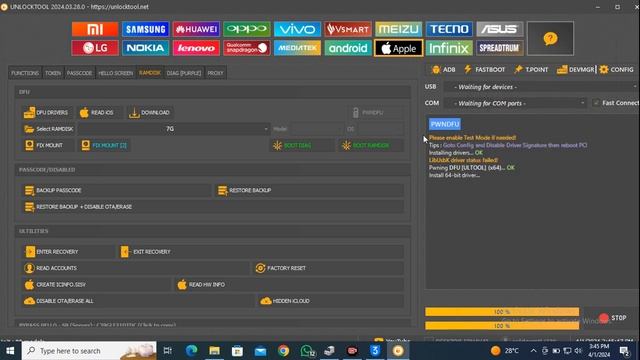Viewport: 640px width, 360px height.
Task: Select the Huawei brand logo
Action: [196, 29]
